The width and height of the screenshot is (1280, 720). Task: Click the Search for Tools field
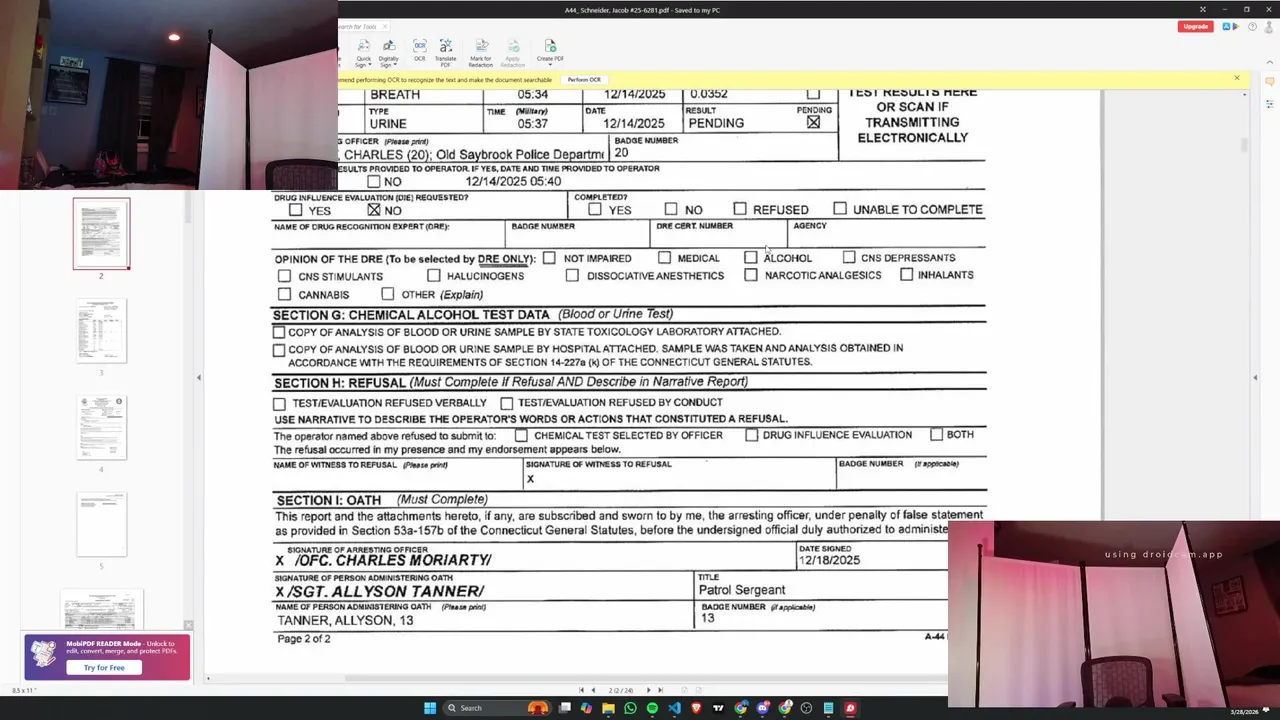pyautogui.click(x=360, y=27)
